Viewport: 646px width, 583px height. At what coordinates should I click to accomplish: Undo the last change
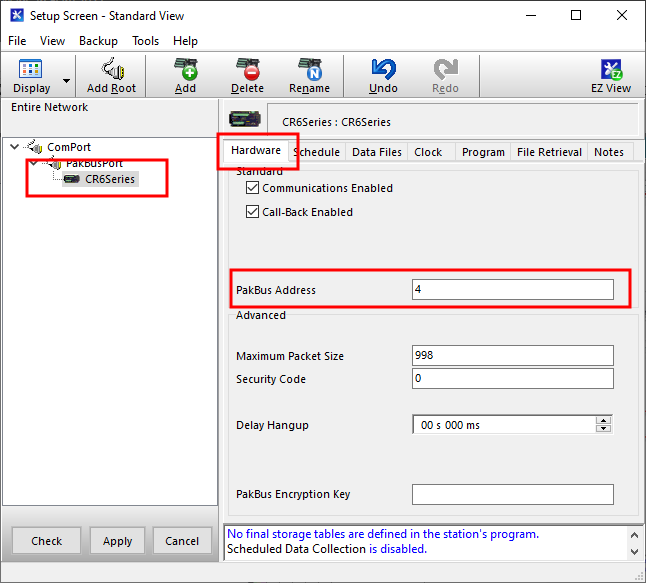tap(383, 76)
